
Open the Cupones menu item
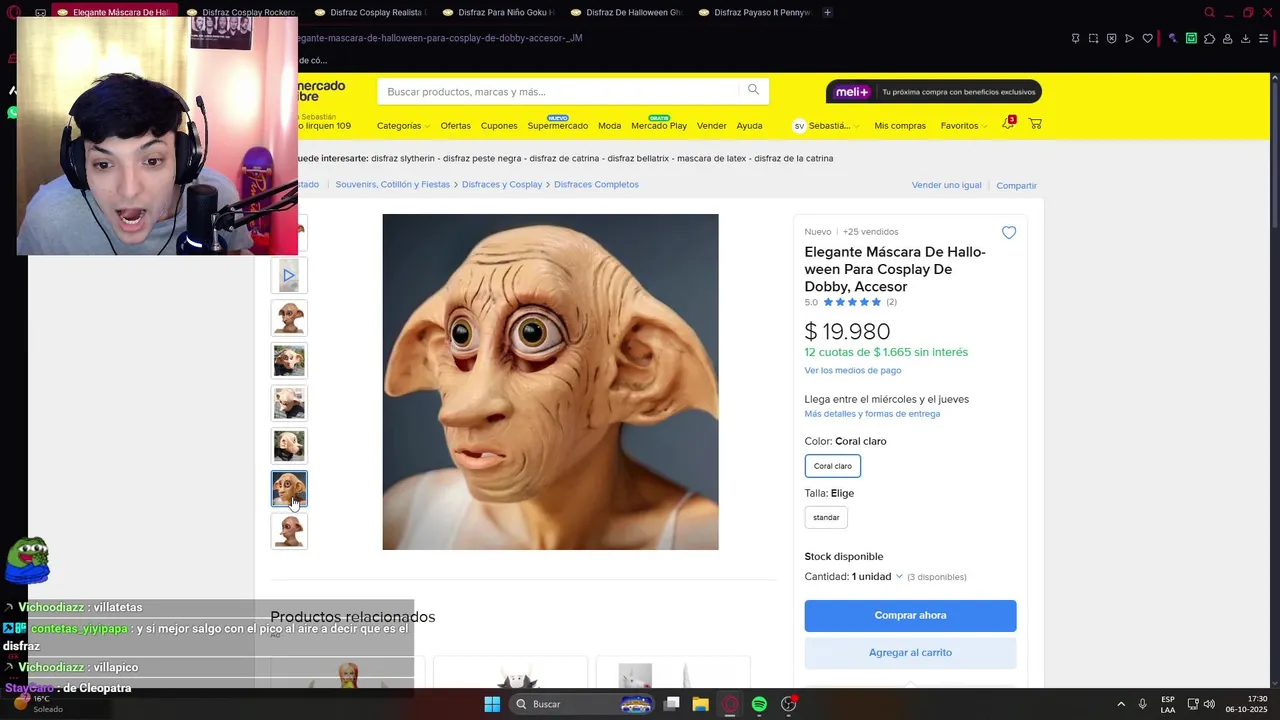[499, 126]
